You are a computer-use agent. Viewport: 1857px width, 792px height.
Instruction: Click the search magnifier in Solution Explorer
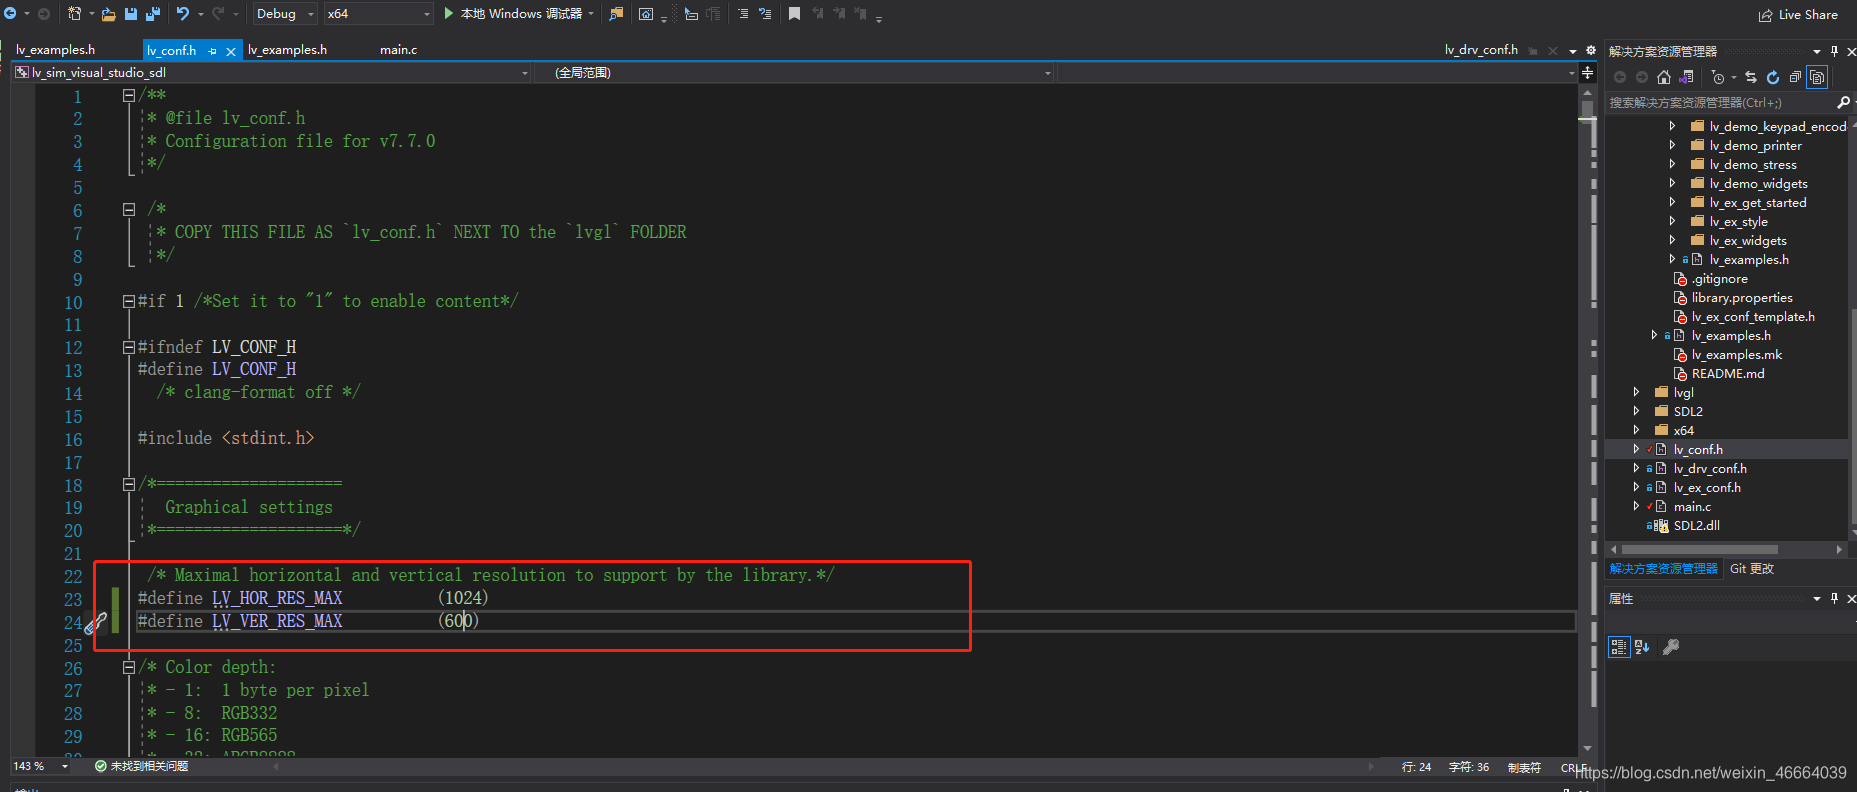pyautogui.click(x=1843, y=102)
